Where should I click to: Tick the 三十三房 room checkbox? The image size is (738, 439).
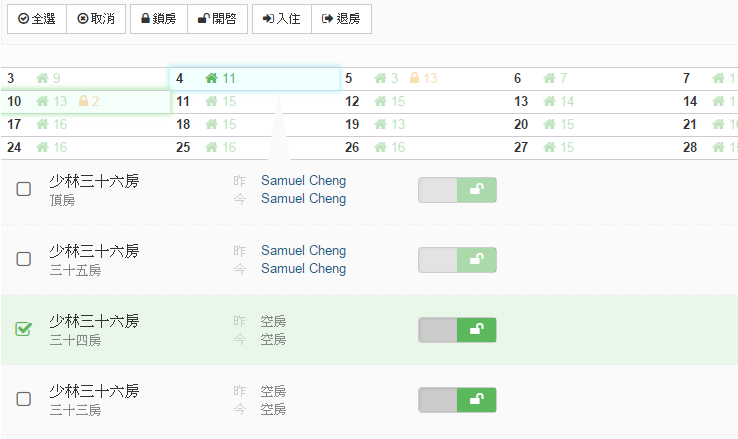coord(24,399)
